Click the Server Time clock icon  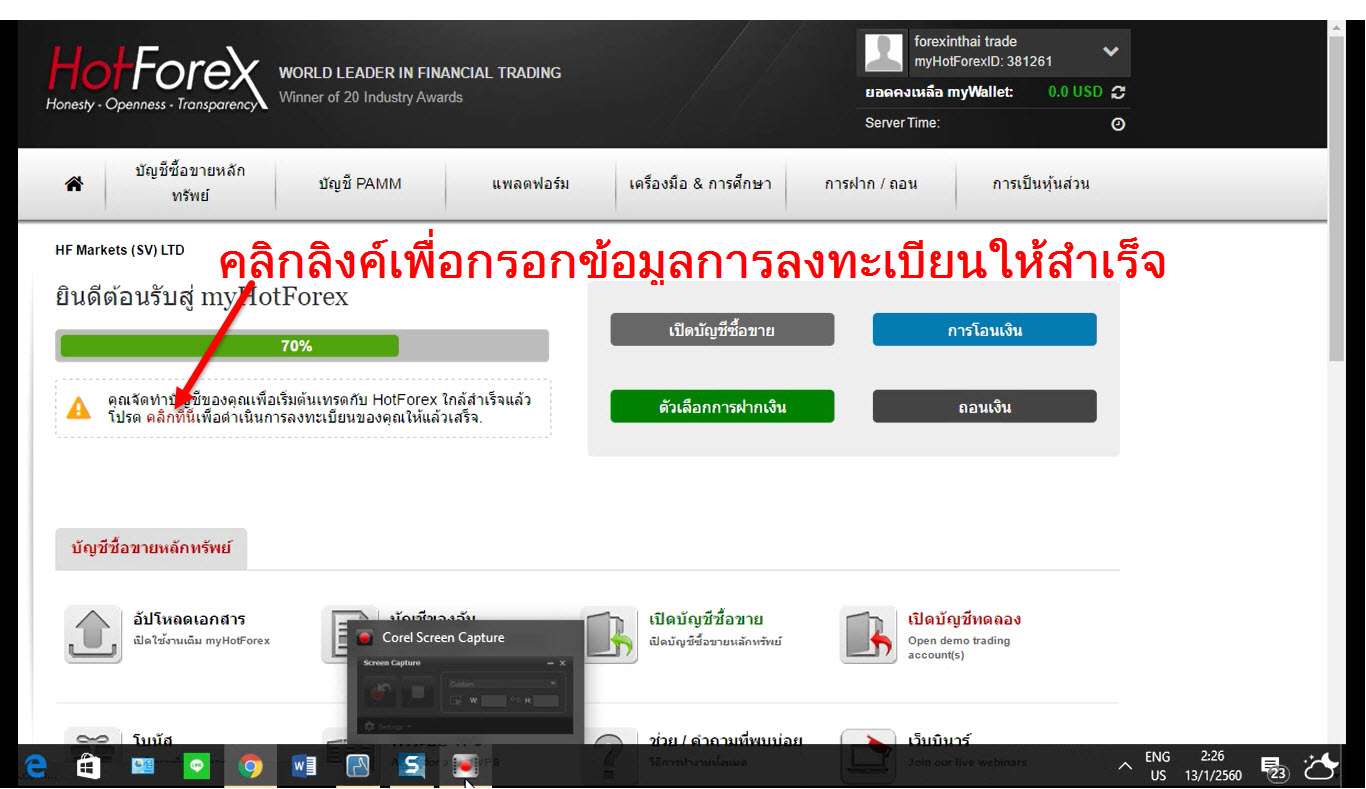(x=1118, y=124)
